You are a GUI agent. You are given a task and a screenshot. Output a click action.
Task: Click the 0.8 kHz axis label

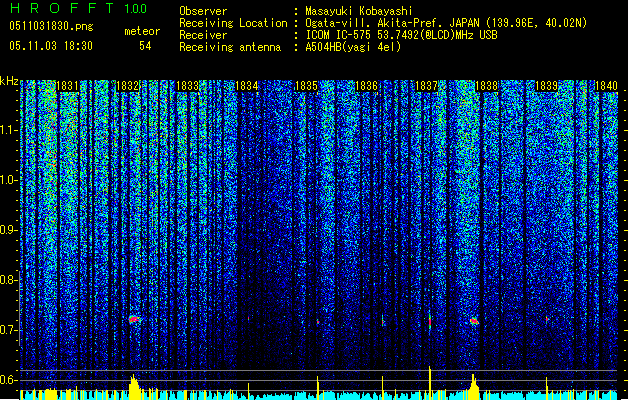pos(9,280)
